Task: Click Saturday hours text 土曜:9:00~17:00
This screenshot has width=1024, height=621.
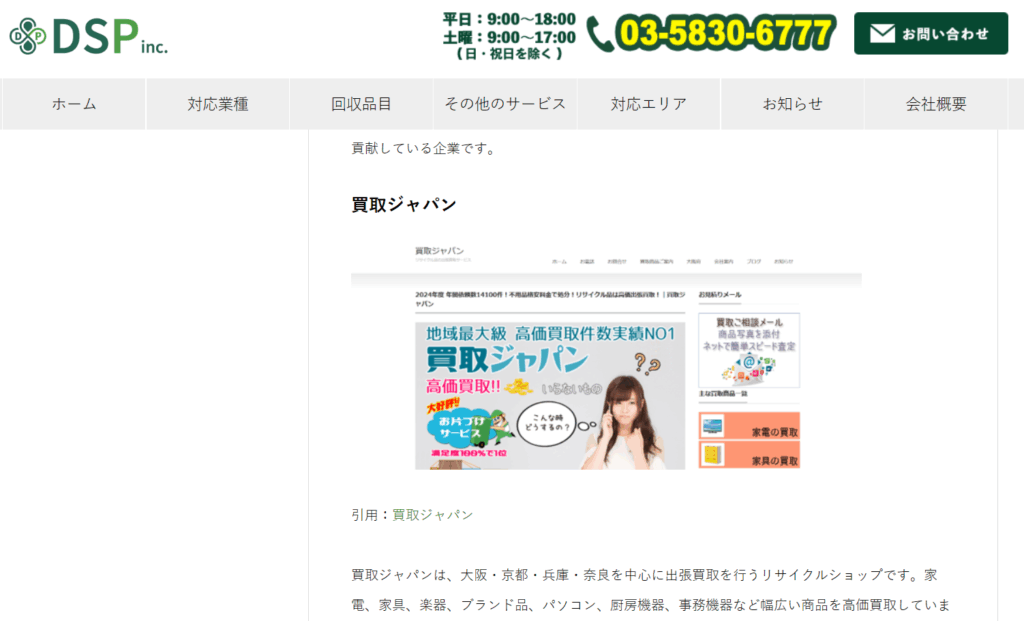Action: [x=509, y=37]
